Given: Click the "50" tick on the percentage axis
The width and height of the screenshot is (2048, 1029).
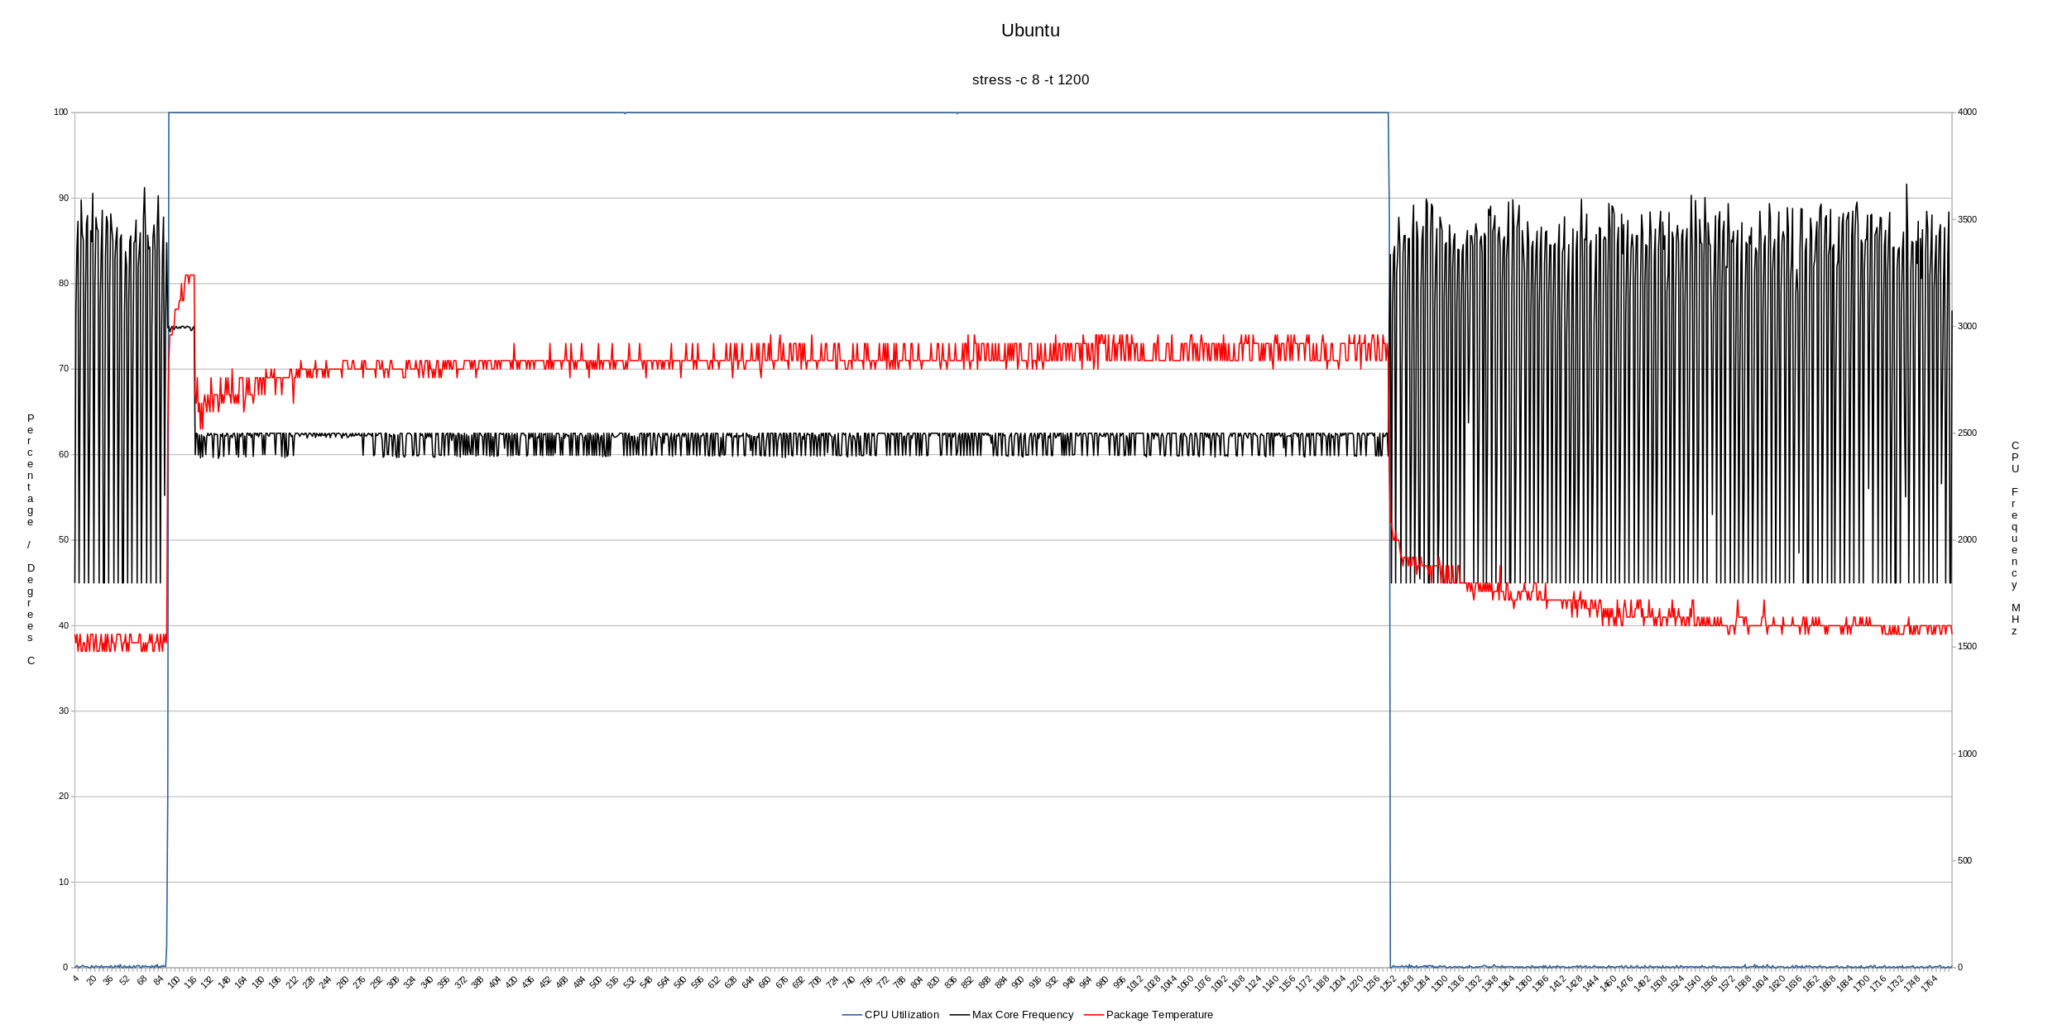Looking at the screenshot, I should click(x=63, y=540).
